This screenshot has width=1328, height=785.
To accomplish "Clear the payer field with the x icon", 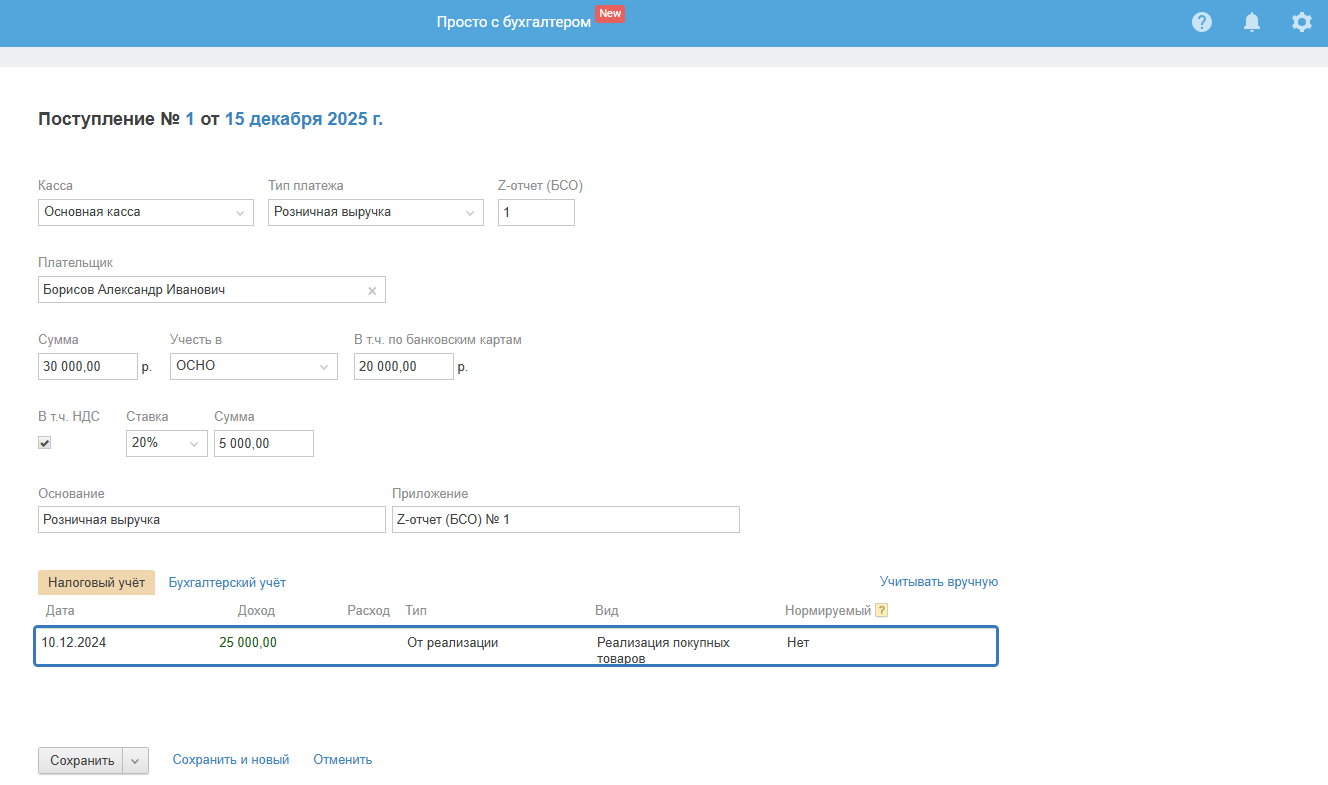I will [372, 290].
